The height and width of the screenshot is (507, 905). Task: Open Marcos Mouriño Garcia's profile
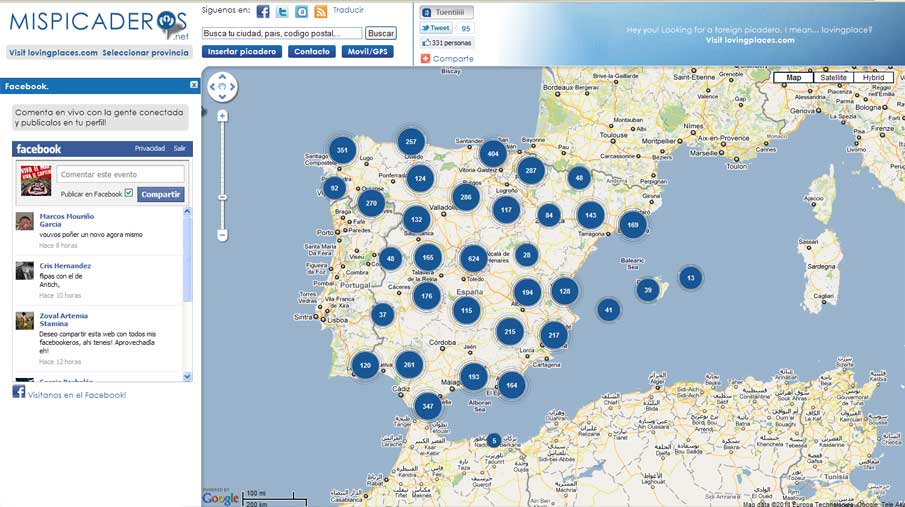[66, 220]
